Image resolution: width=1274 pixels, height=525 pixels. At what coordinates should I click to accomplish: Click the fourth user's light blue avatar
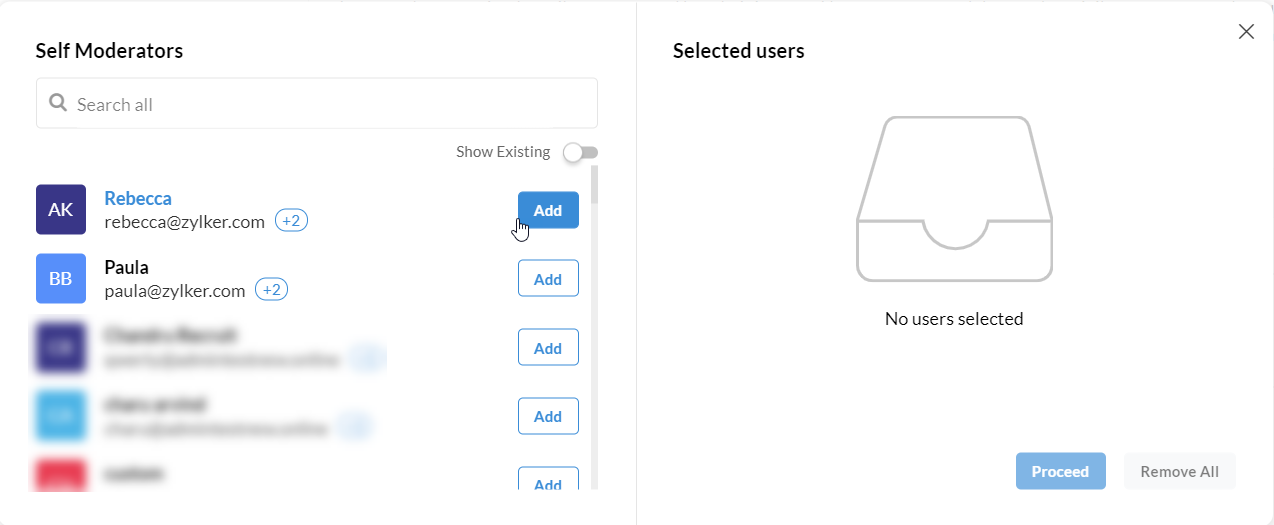coord(61,416)
